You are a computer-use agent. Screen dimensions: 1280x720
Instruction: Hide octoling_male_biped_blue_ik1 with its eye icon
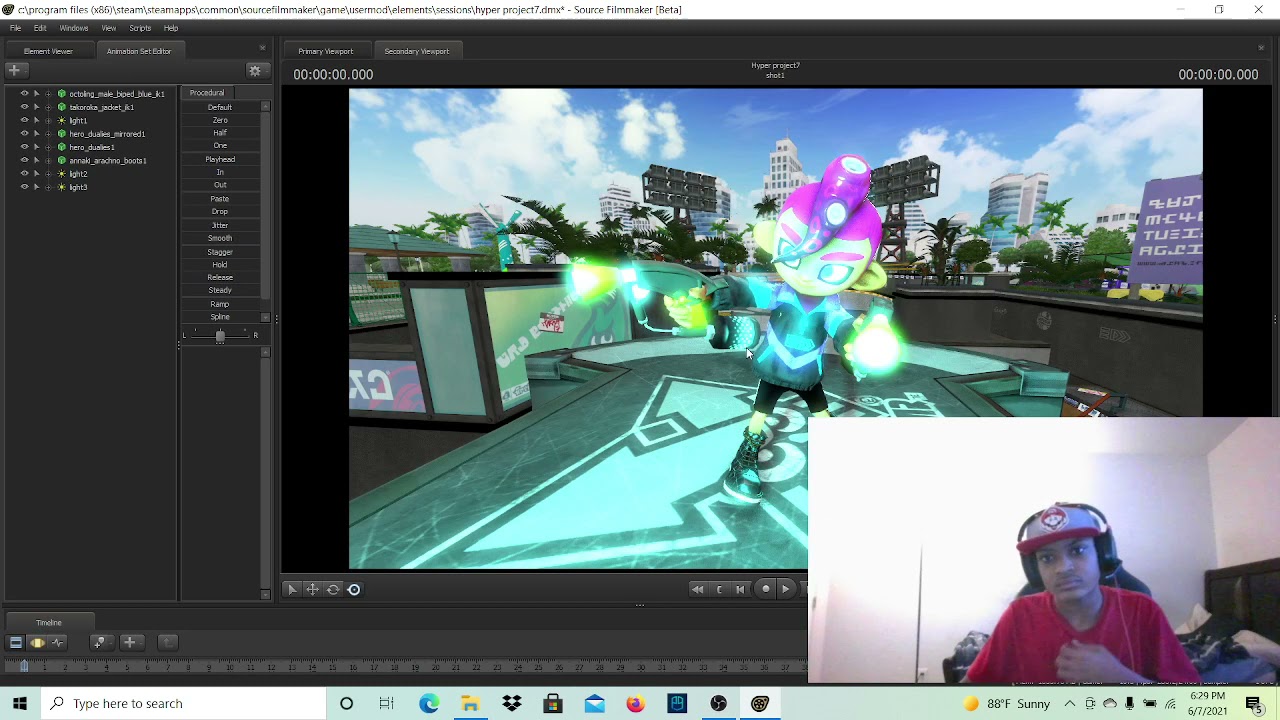[x=25, y=94]
